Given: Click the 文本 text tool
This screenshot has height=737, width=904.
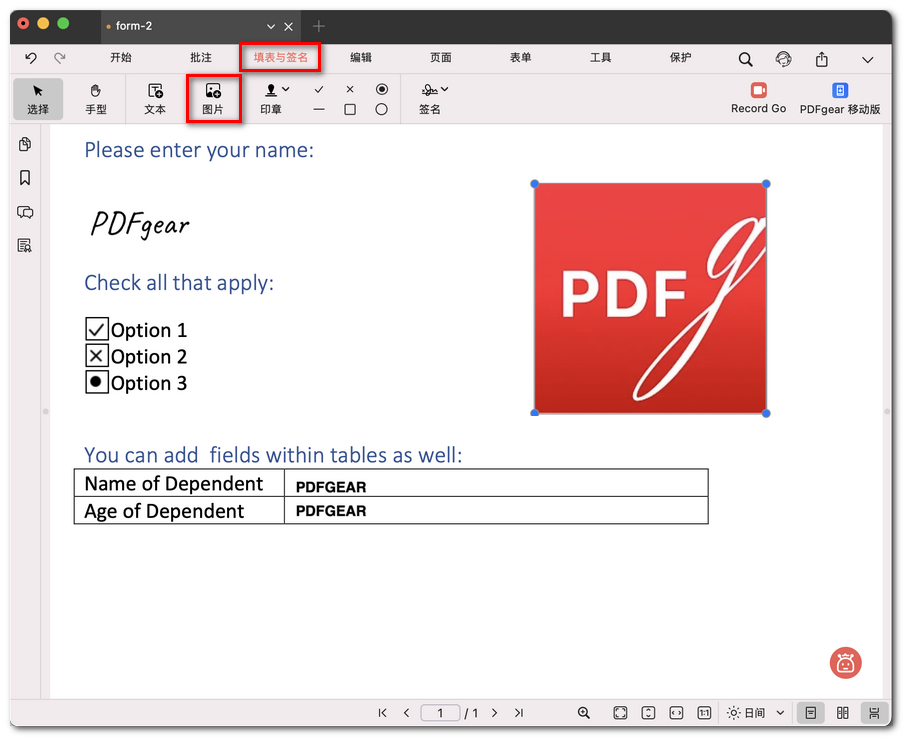Looking at the screenshot, I should (x=155, y=99).
